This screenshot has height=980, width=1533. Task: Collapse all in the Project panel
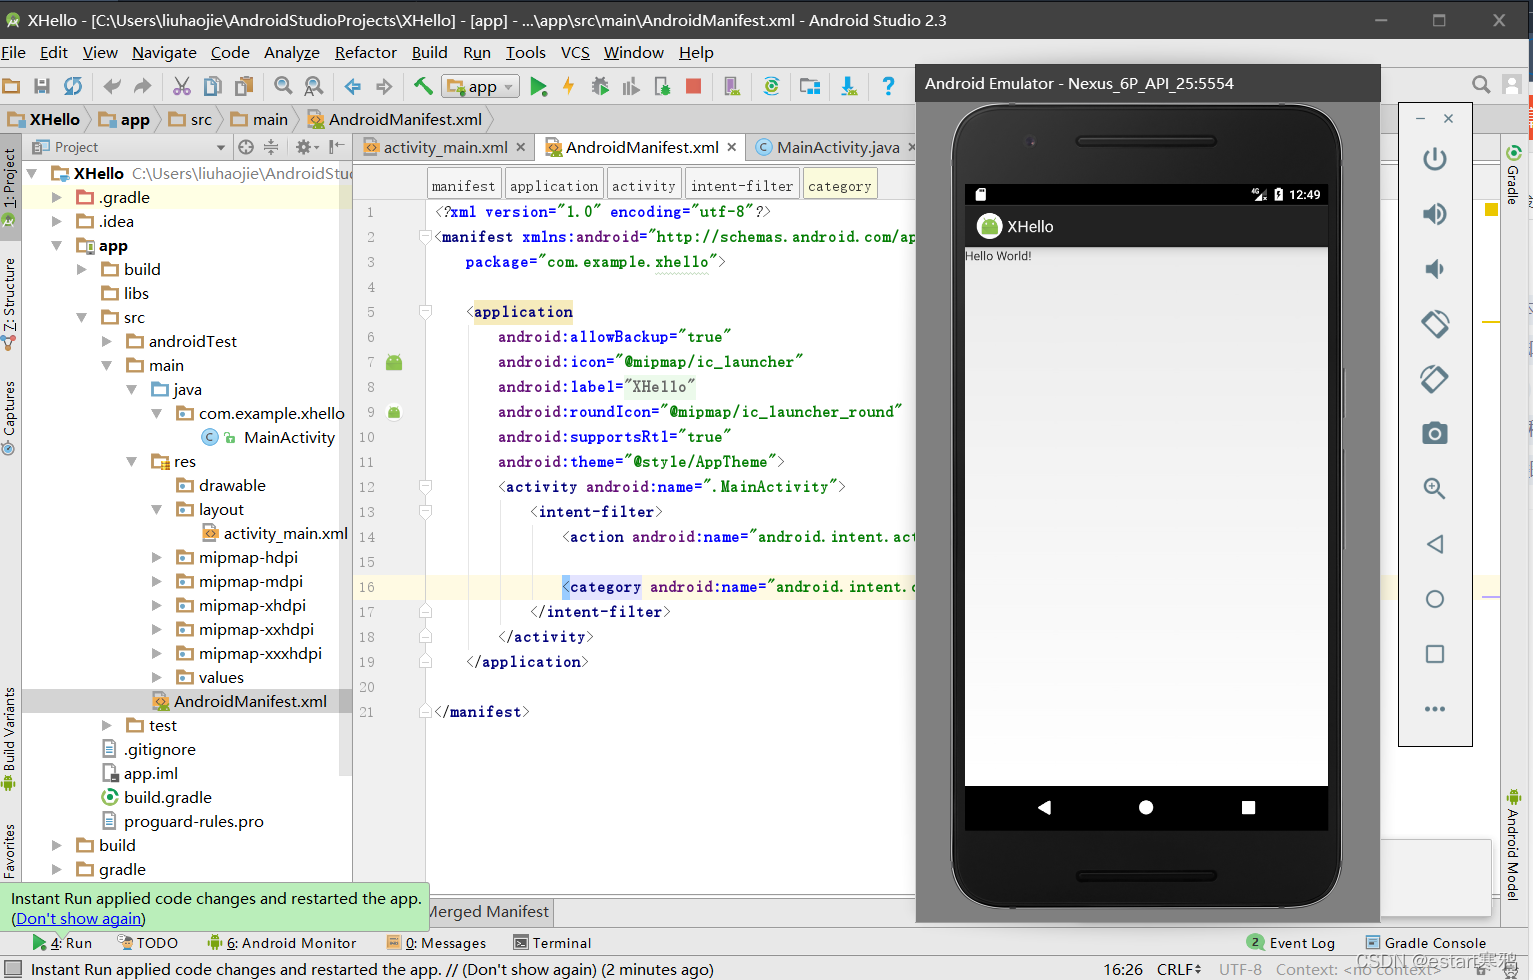click(271, 147)
